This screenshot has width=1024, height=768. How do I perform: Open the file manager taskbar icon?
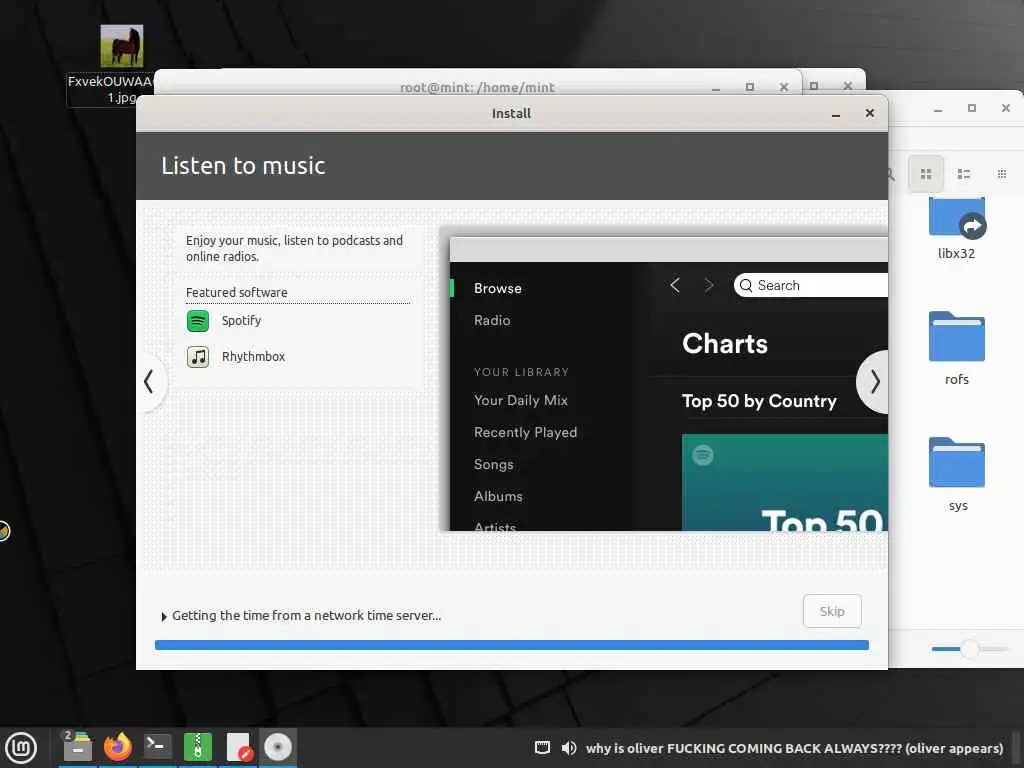(x=77, y=746)
